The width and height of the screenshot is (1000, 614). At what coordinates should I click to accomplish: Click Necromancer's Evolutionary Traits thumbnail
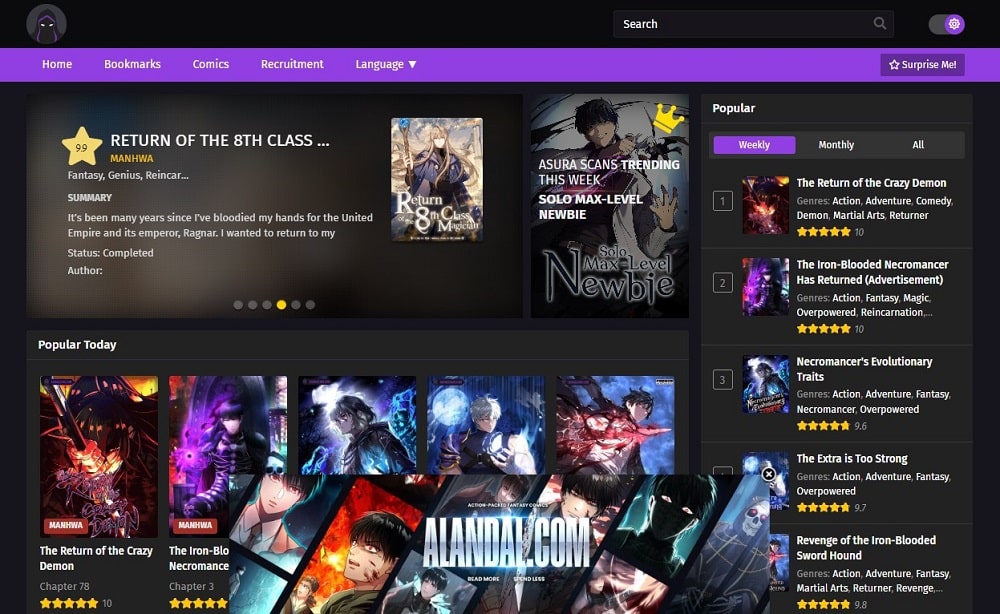coord(765,384)
